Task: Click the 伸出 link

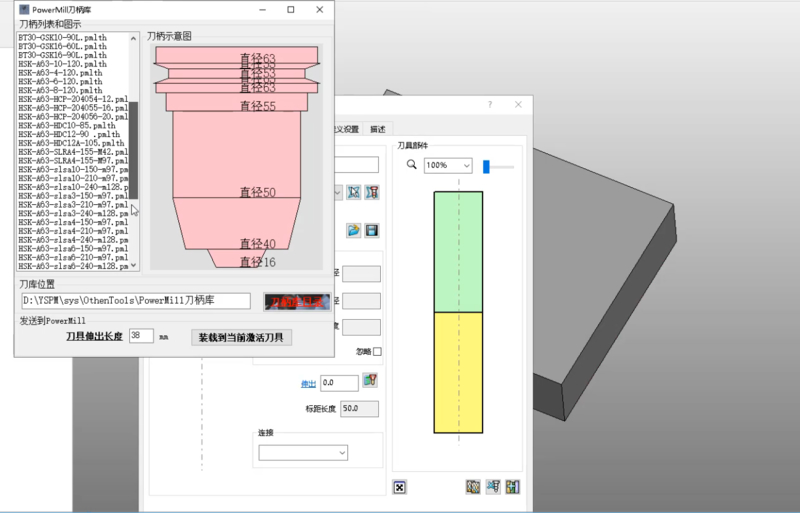Action: pos(308,383)
